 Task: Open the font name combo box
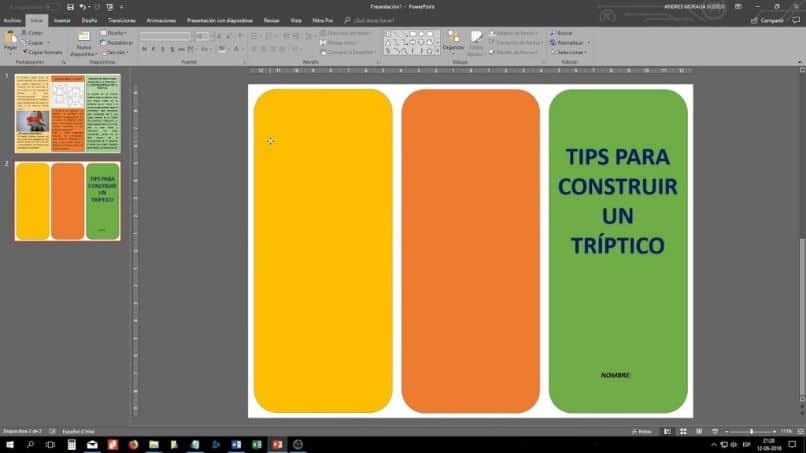click(x=166, y=36)
